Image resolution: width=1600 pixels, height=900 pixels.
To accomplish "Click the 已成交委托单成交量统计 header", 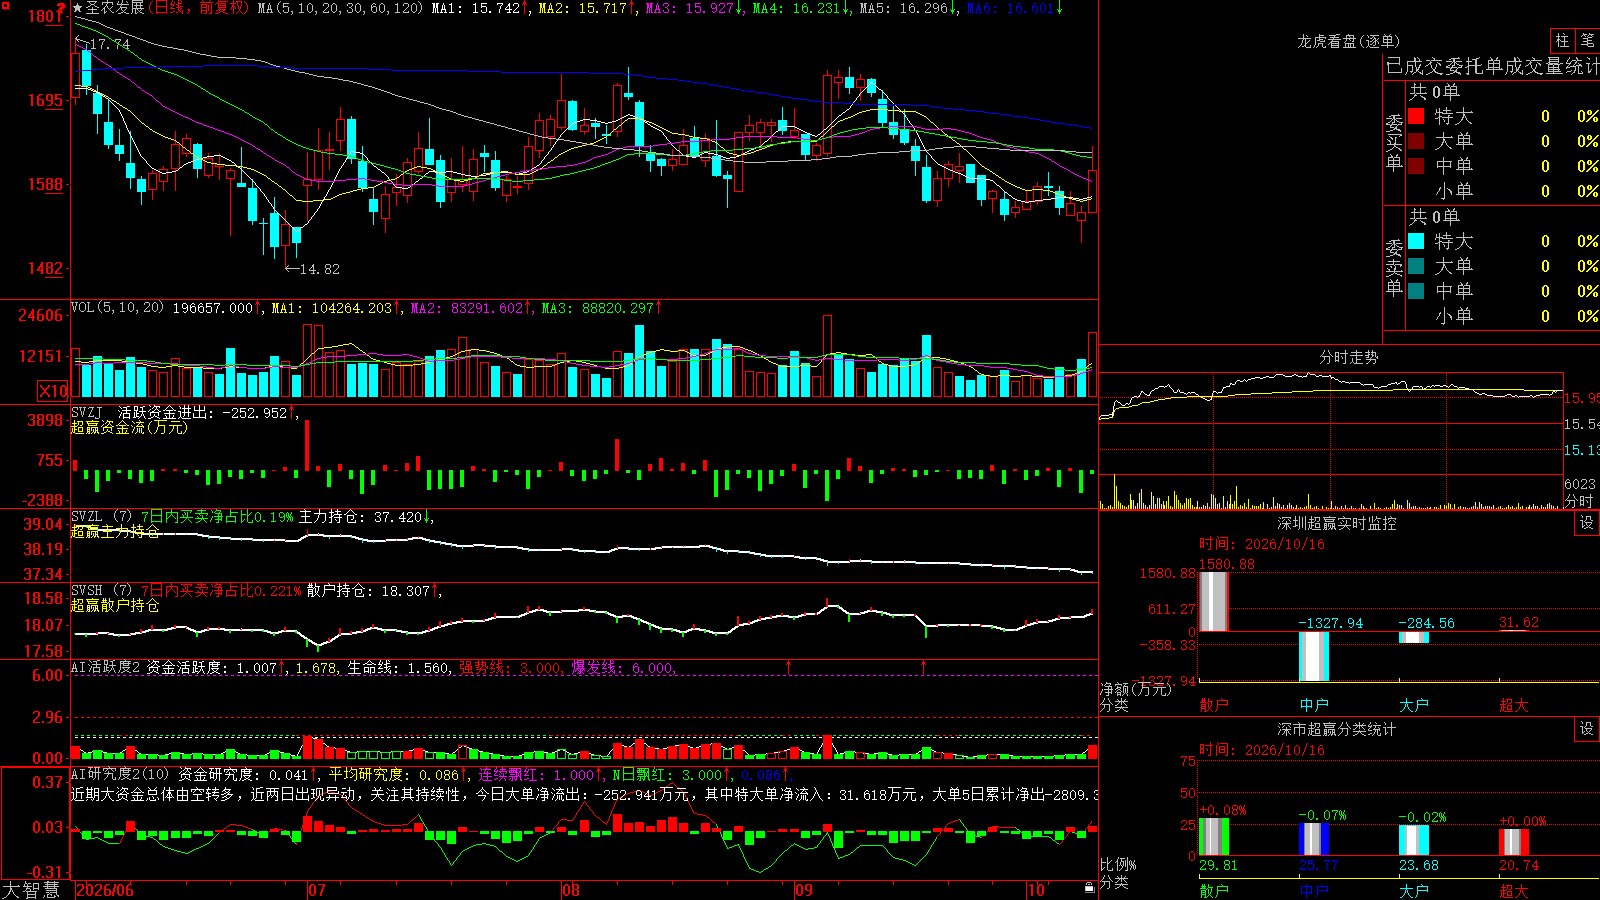I will pos(1492,66).
